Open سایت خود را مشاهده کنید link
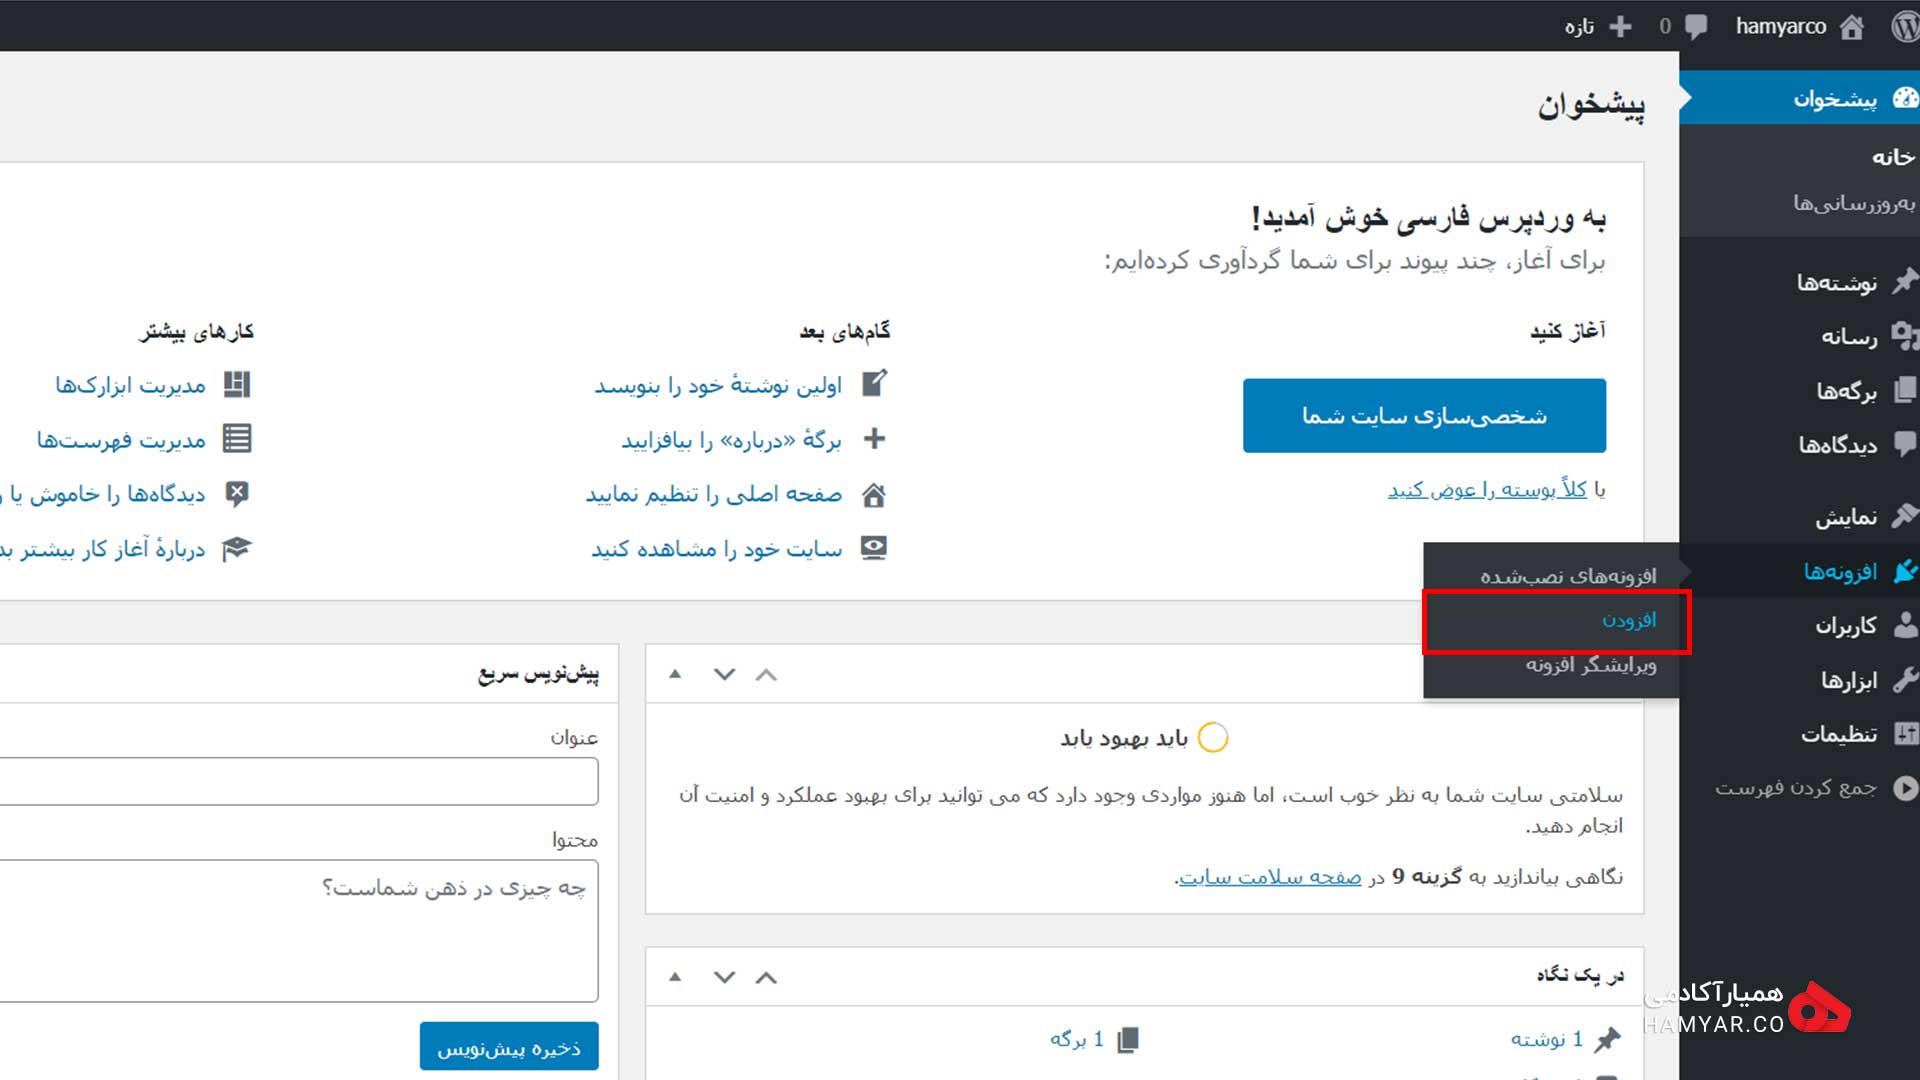This screenshot has height=1080, width=1920. tap(716, 549)
